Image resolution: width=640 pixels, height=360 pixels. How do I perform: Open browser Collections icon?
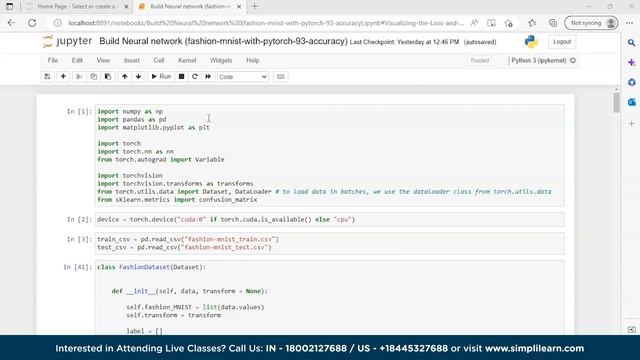coord(553,23)
